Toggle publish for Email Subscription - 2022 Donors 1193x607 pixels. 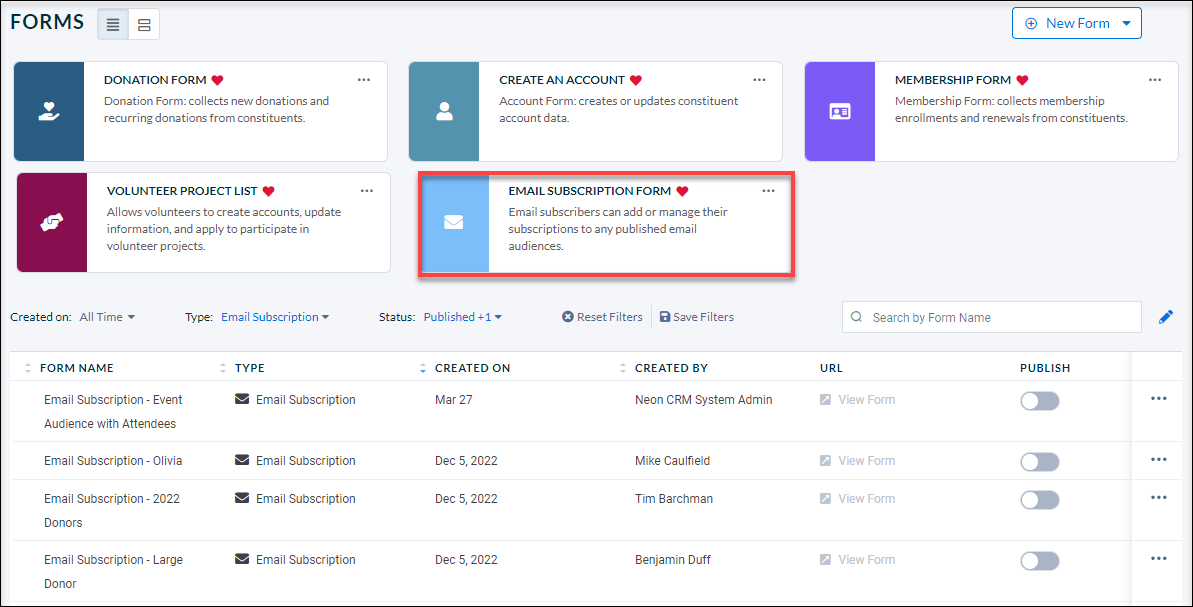(x=1039, y=500)
